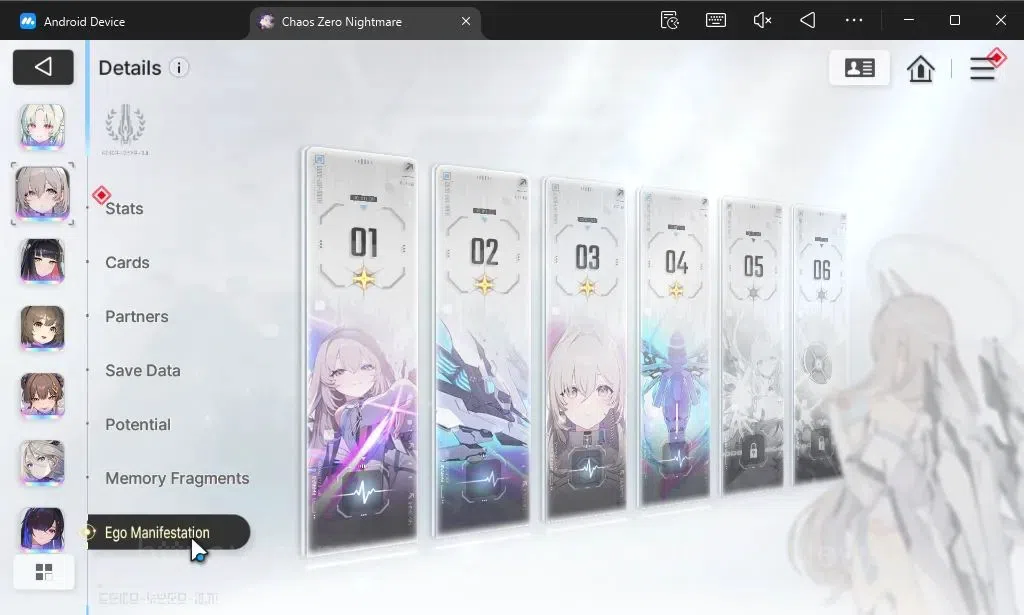Open the hamburger menu at top right
Image resolution: width=1024 pixels, height=615 pixels.
click(x=982, y=68)
